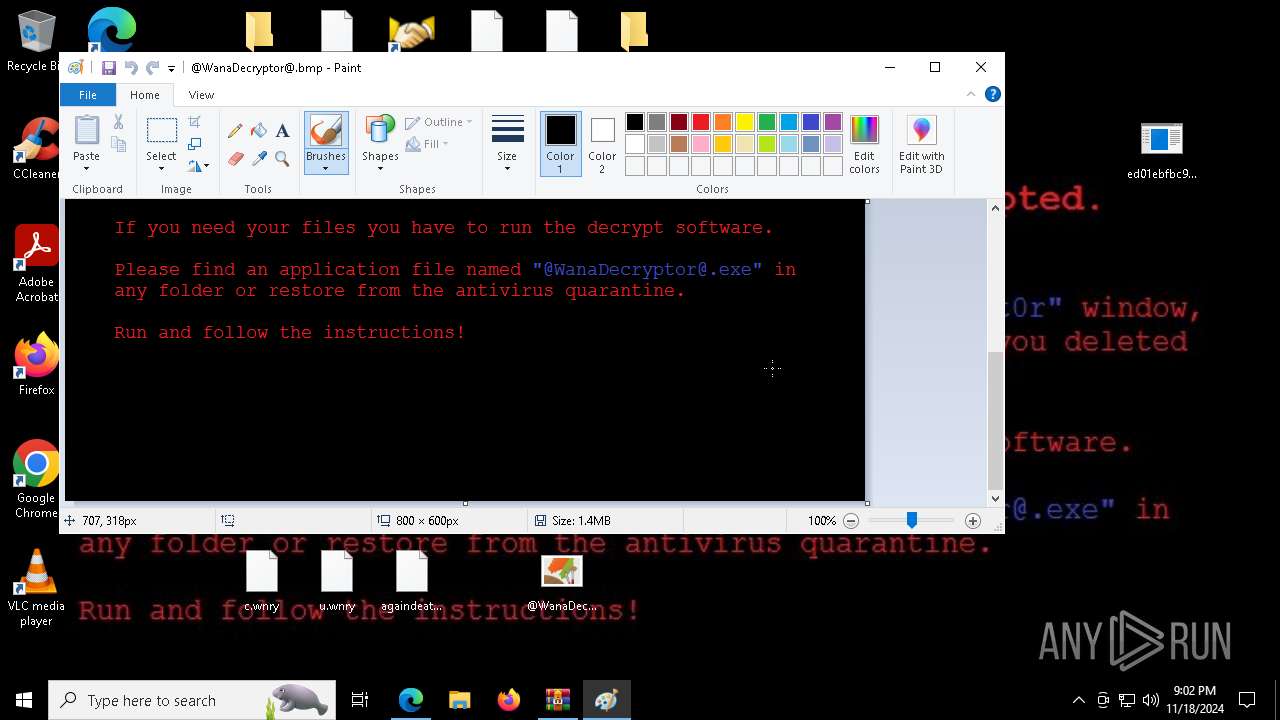Image resolution: width=1280 pixels, height=720 pixels.
Task: Pick the green palette swatch
Action: tap(767, 122)
